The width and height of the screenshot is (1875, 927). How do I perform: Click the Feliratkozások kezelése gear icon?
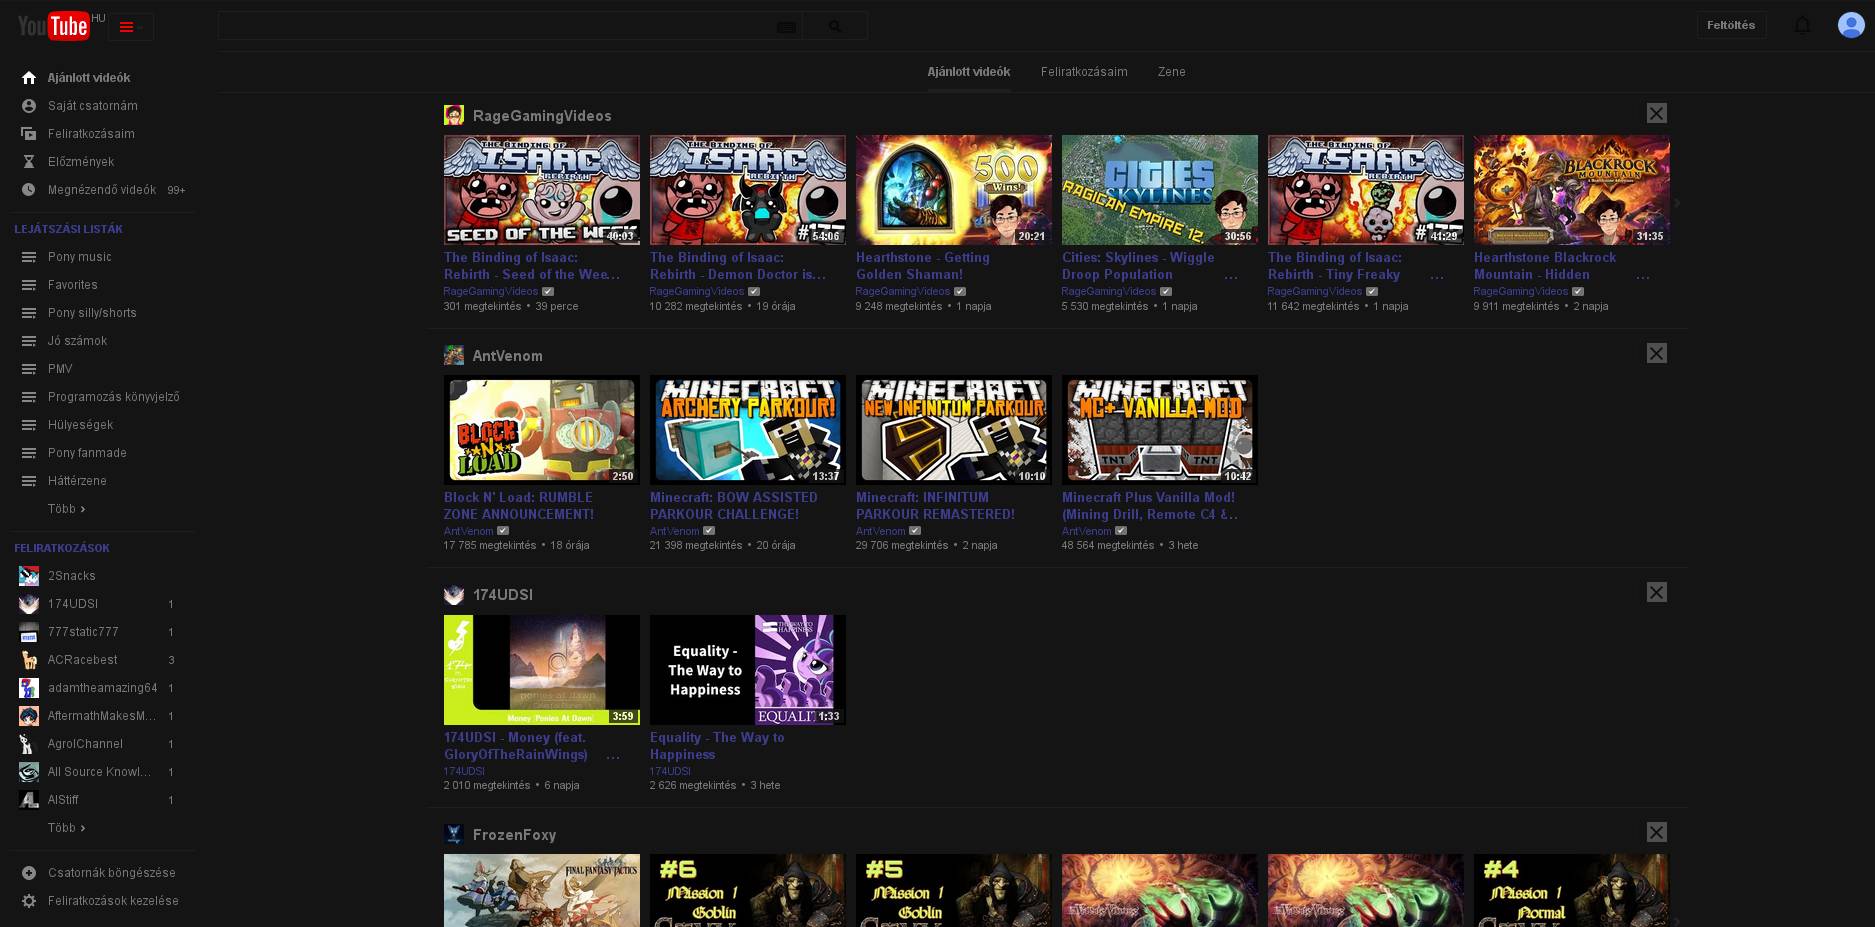click(x=29, y=901)
